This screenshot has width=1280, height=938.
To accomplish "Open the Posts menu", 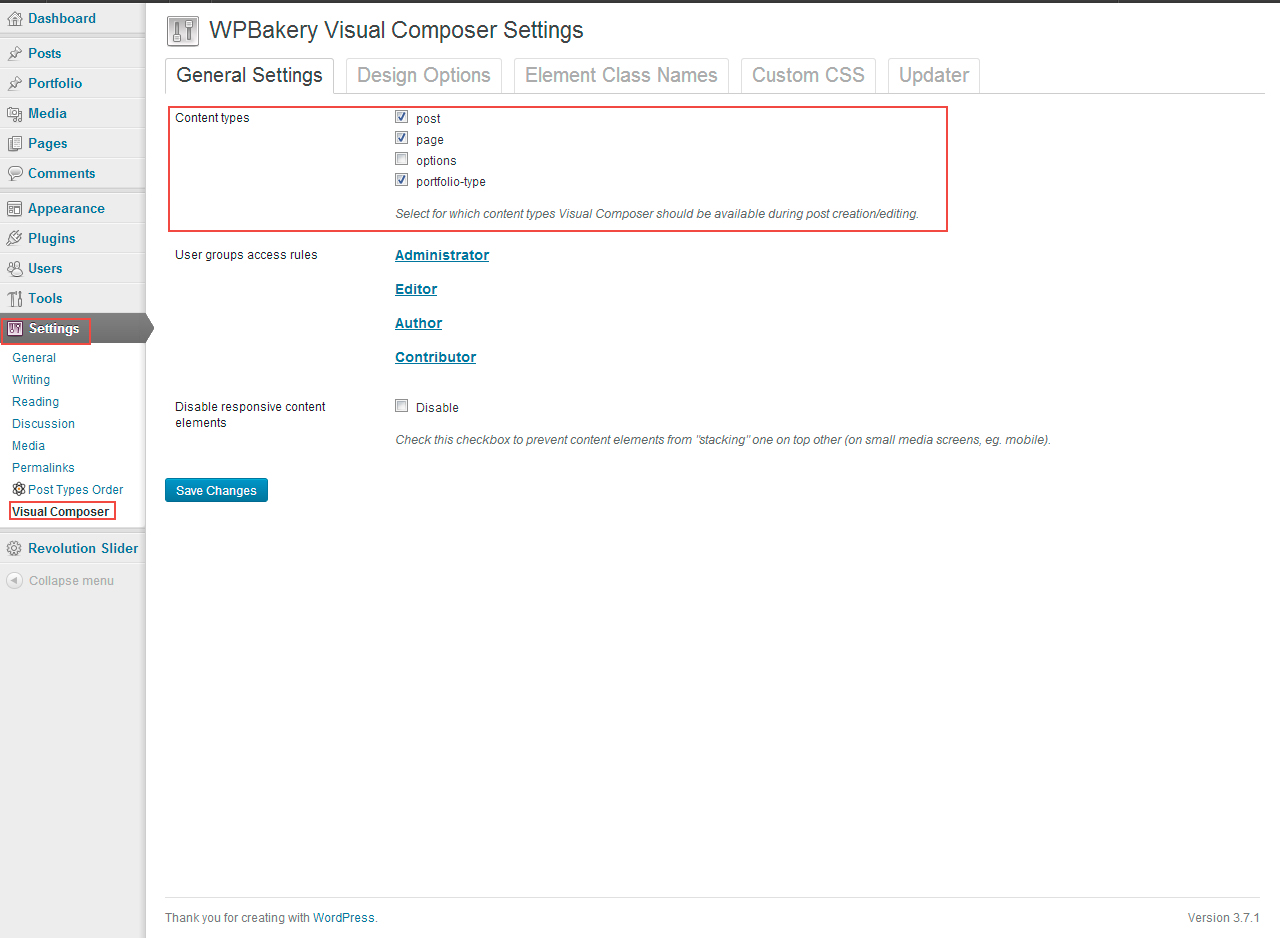I will pyautogui.click(x=45, y=53).
